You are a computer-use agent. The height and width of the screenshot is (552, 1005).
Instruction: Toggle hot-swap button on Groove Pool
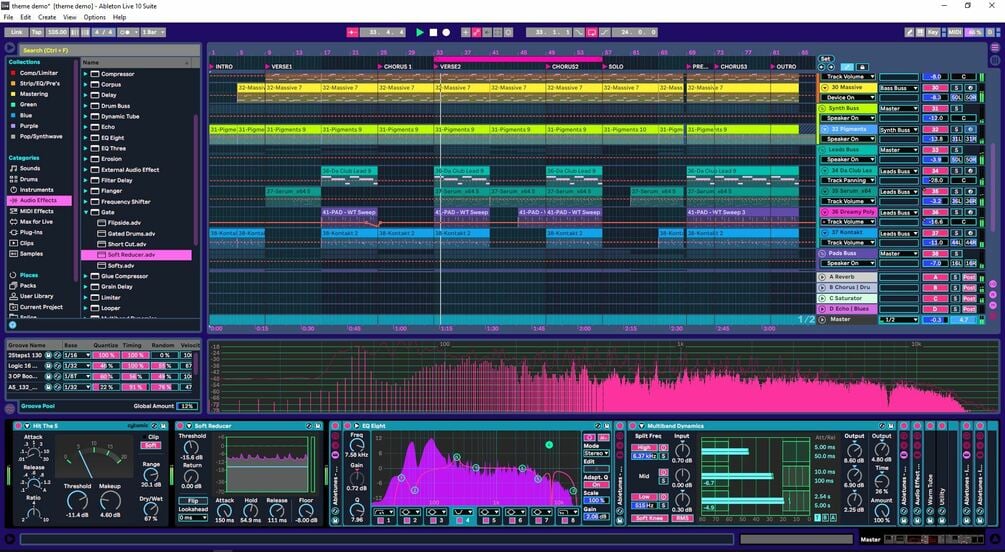coord(10,408)
